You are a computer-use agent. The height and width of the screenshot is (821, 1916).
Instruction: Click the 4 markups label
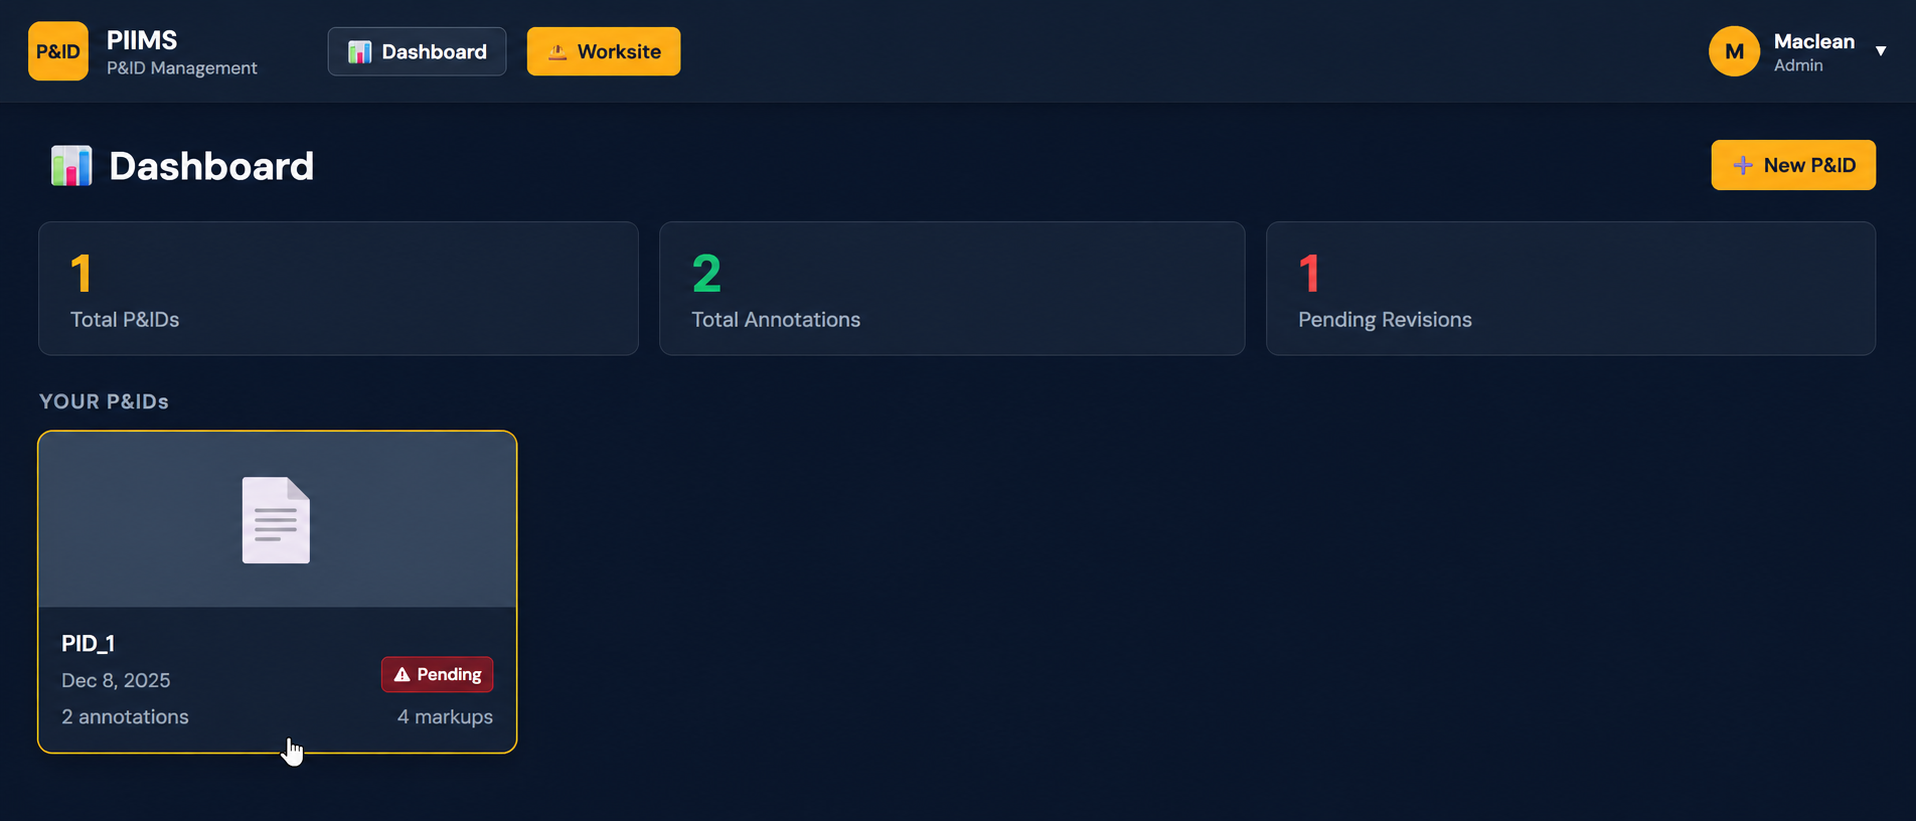(445, 717)
